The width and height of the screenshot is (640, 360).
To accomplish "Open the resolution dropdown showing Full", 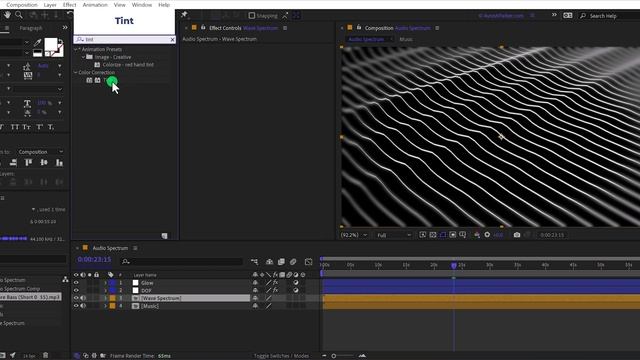I will pos(393,235).
